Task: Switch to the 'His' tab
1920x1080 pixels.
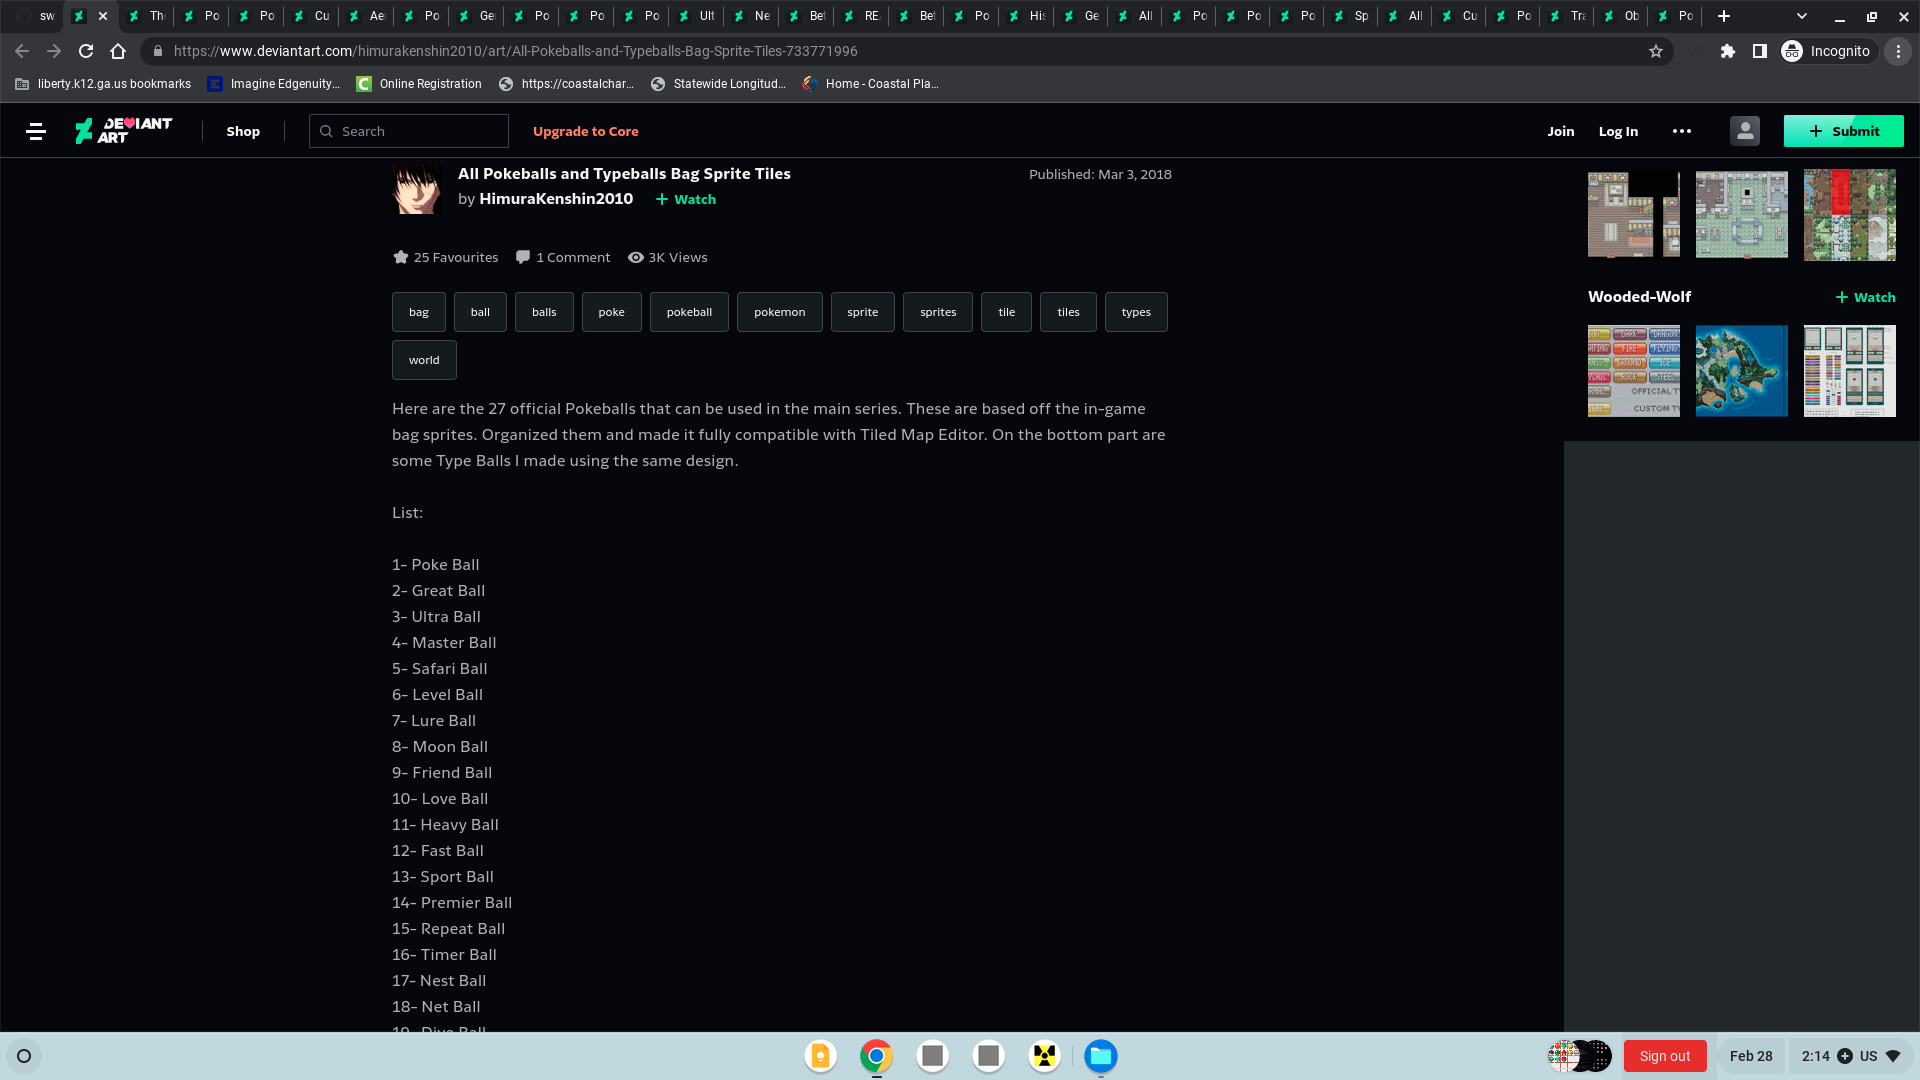Action: (x=1027, y=16)
